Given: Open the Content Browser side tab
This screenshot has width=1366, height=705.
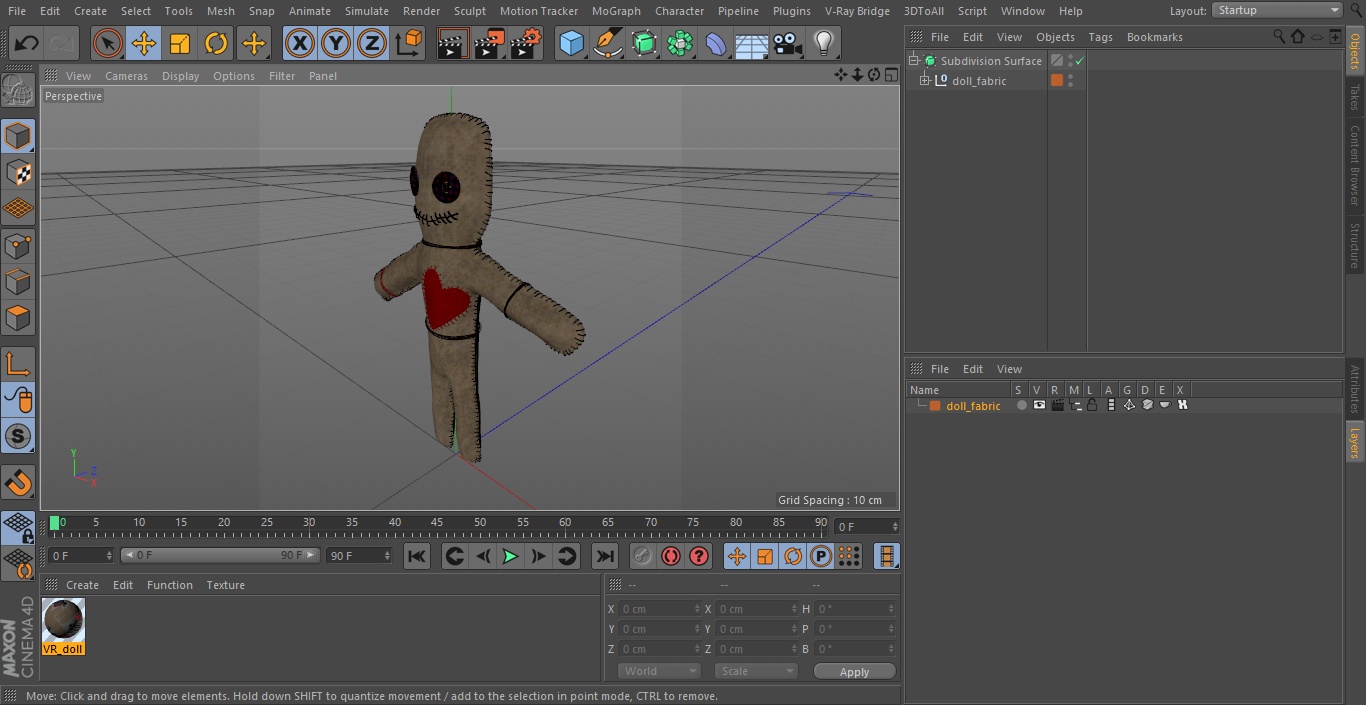Looking at the screenshot, I should [x=1355, y=165].
